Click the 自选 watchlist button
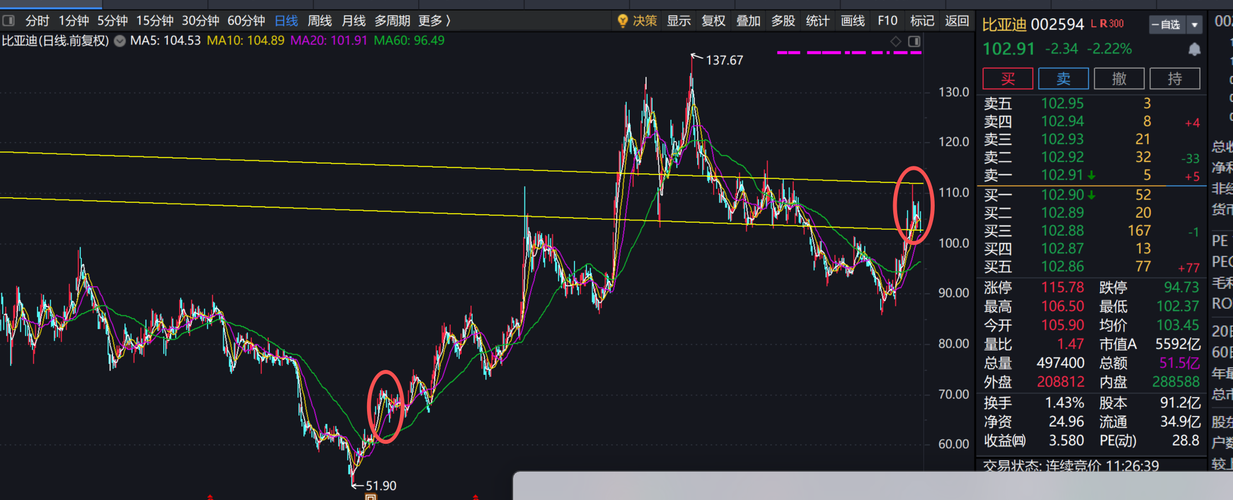This screenshot has width=1233, height=500. tap(1166, 24)
